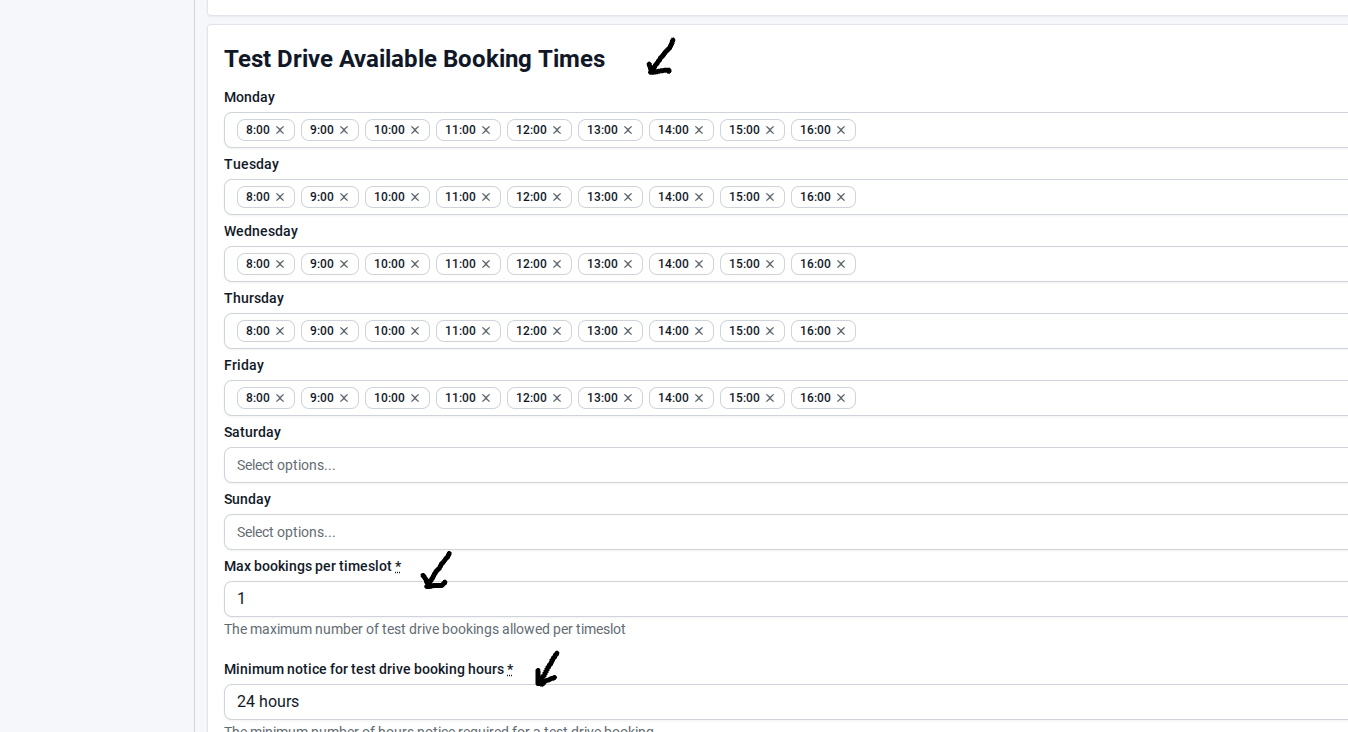
Task: Remove the 11:00 timeslot from Thursday
Action: click(x=486, y=331)
